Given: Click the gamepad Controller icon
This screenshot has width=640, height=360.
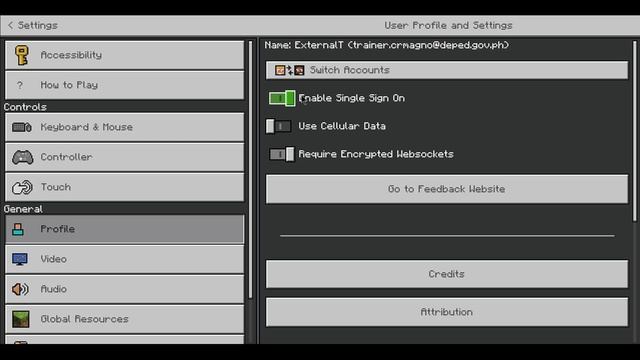Looking at the screenshot, I should (22, 157).
